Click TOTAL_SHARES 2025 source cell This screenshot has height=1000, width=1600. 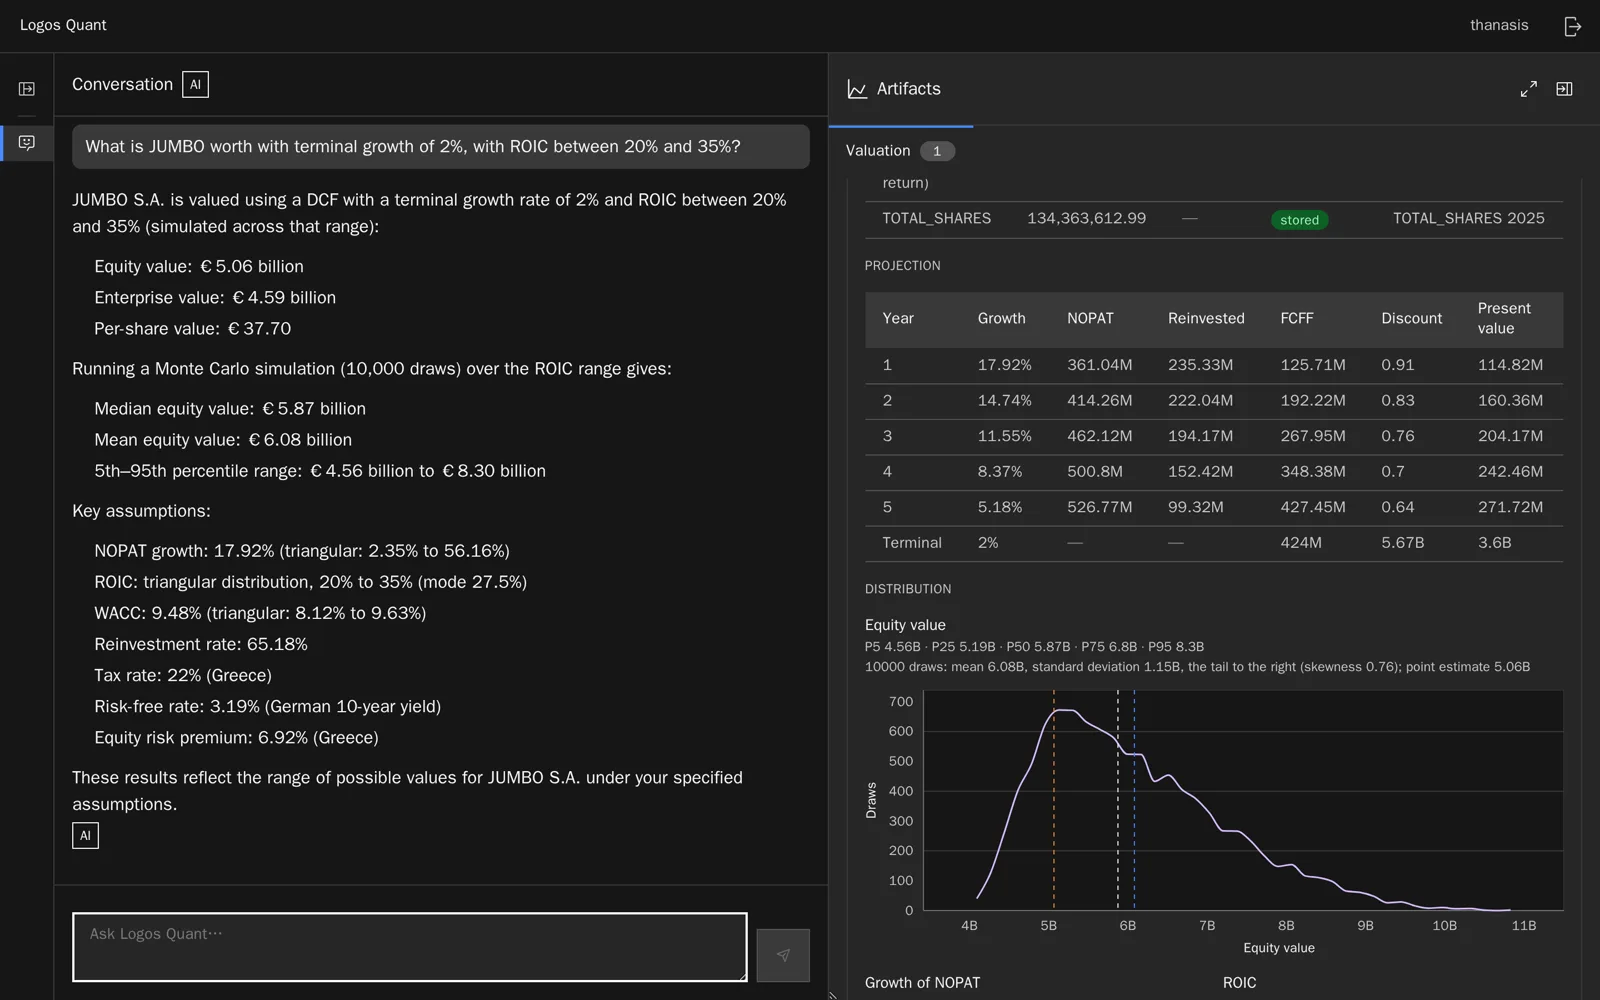[x=1468, y=218]
